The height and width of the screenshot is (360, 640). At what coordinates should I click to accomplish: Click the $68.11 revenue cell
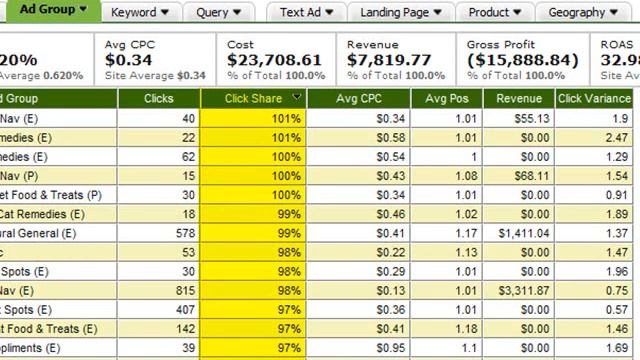(519, 176)
